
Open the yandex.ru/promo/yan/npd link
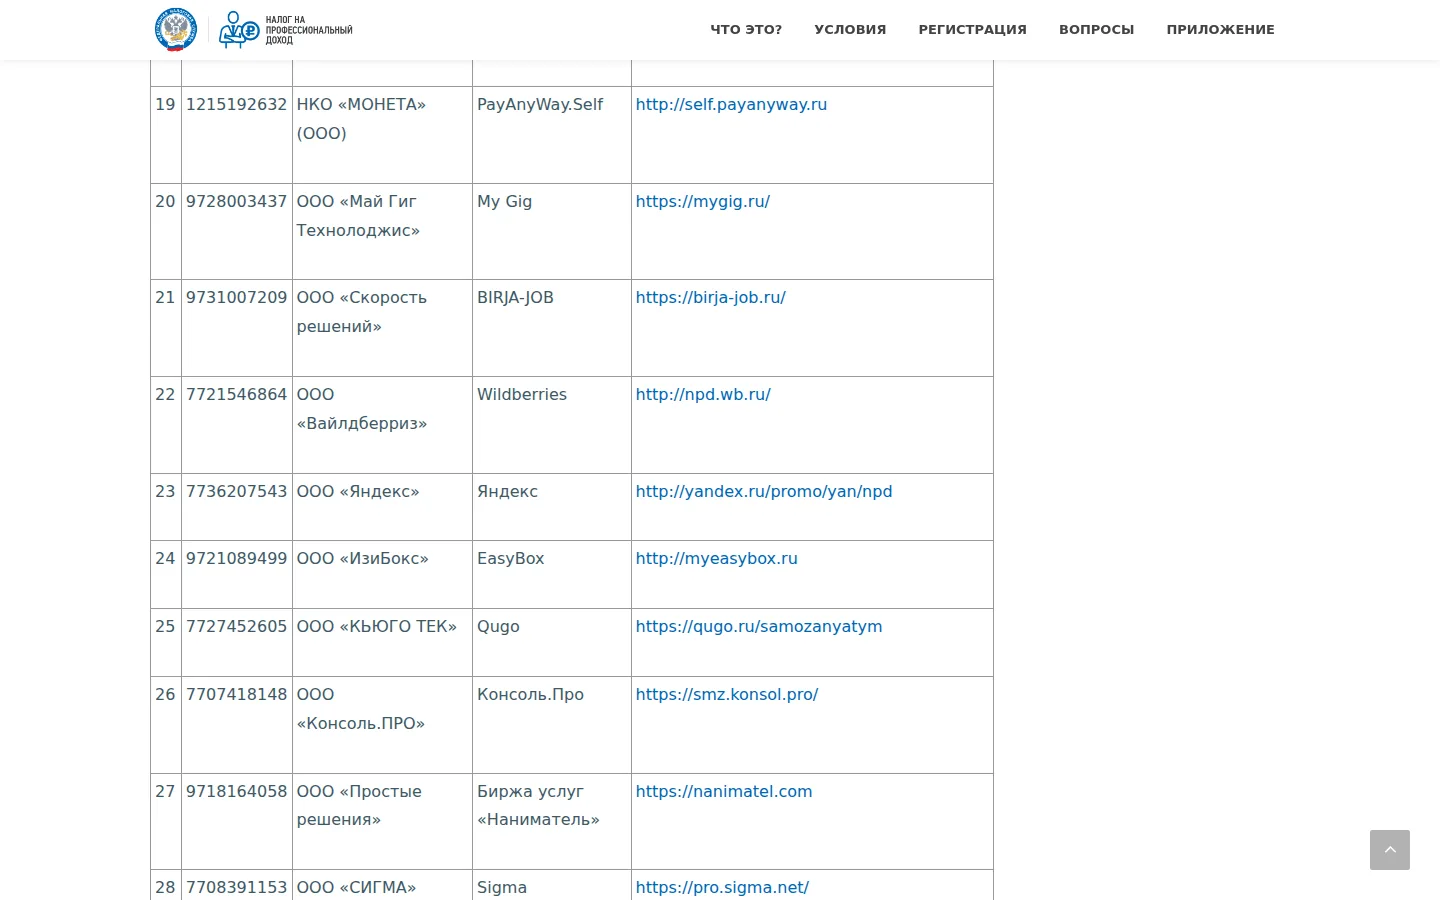(764, 491)
